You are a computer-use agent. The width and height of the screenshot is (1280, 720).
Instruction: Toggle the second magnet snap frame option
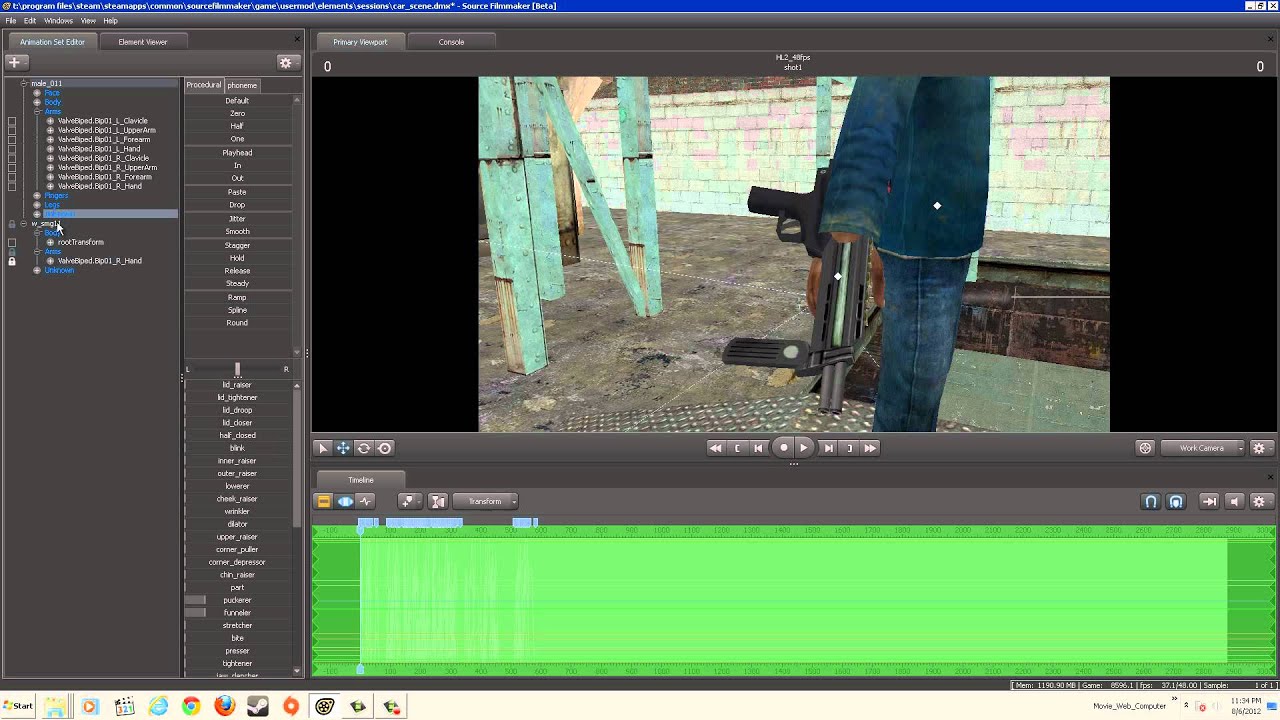(1176, 501)
